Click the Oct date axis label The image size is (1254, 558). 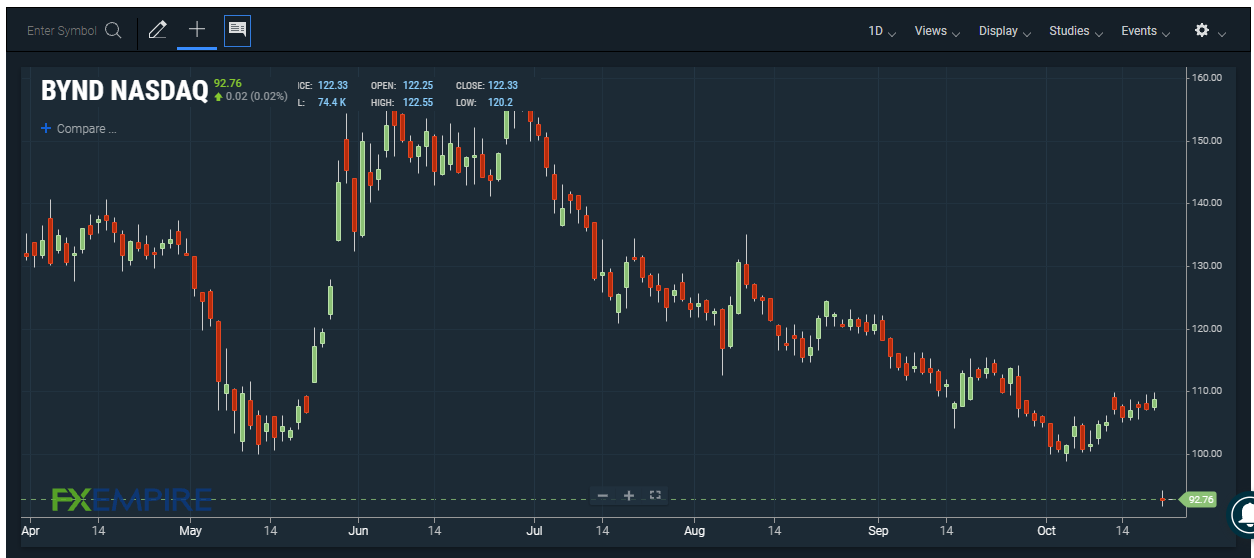point(1047,531)
